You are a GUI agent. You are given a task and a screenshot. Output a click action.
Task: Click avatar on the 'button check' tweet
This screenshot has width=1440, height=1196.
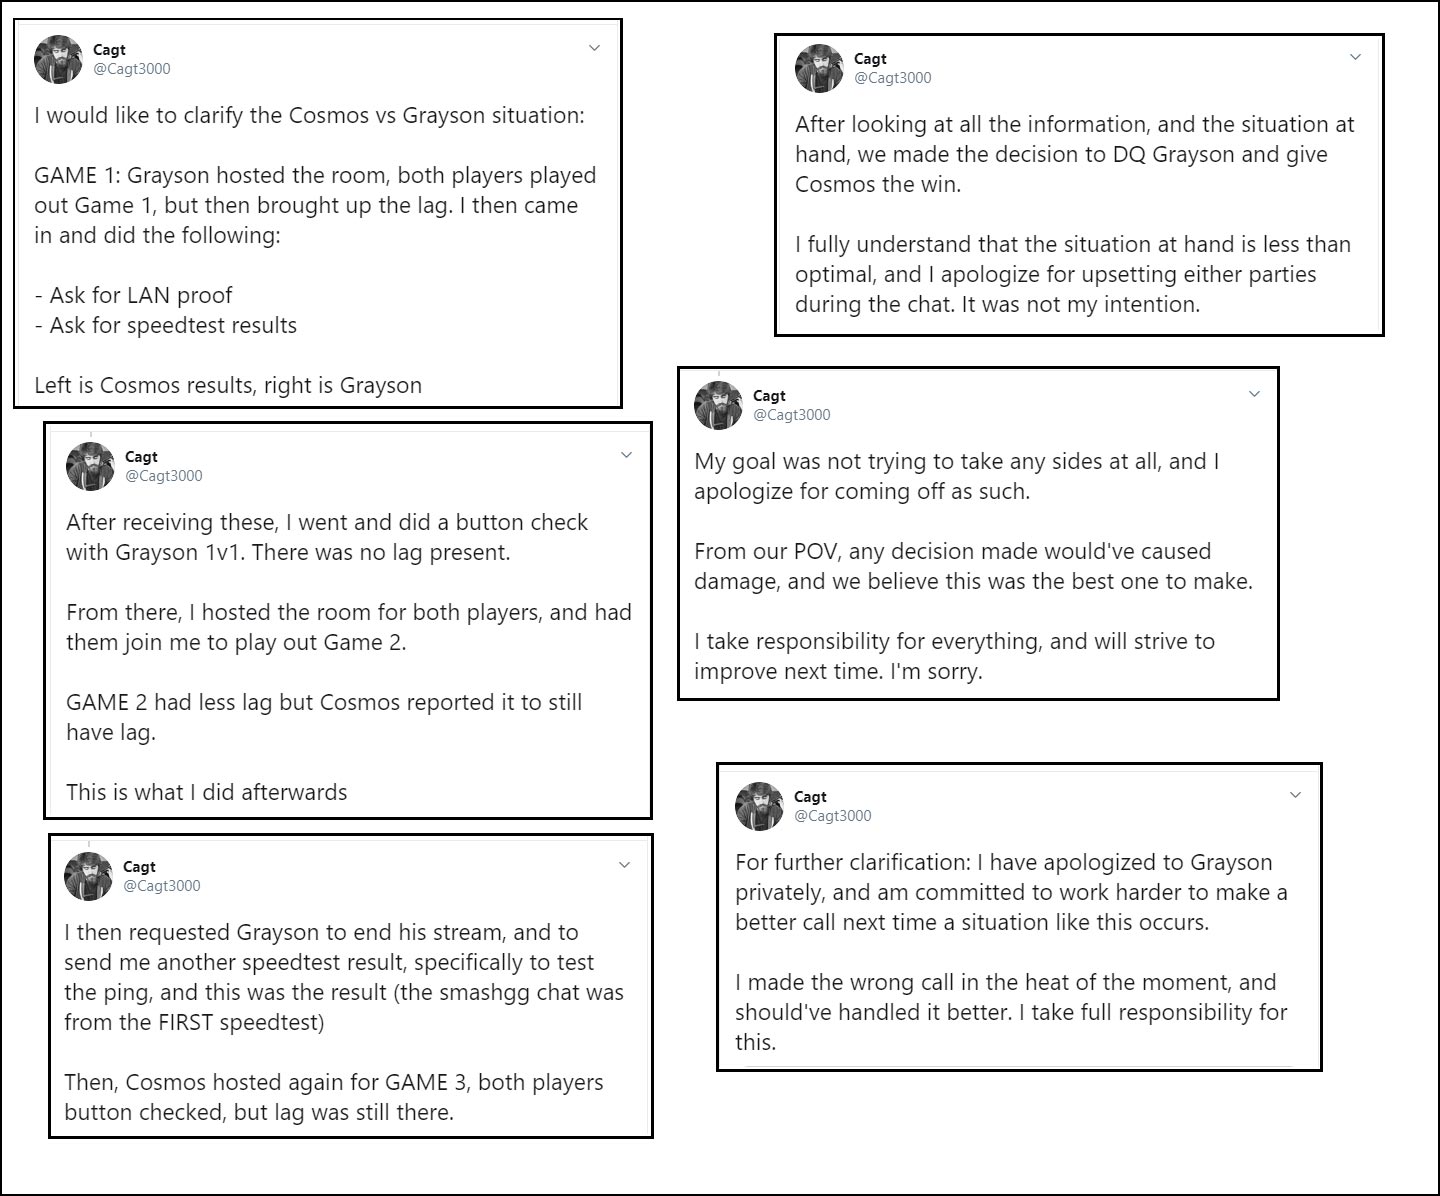pos(90,467)
